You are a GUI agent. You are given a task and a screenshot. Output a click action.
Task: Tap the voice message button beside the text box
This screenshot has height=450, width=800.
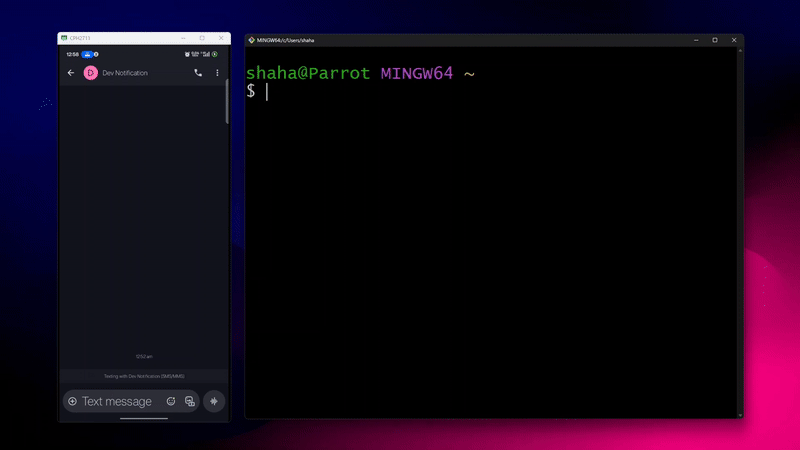[214, 401]
